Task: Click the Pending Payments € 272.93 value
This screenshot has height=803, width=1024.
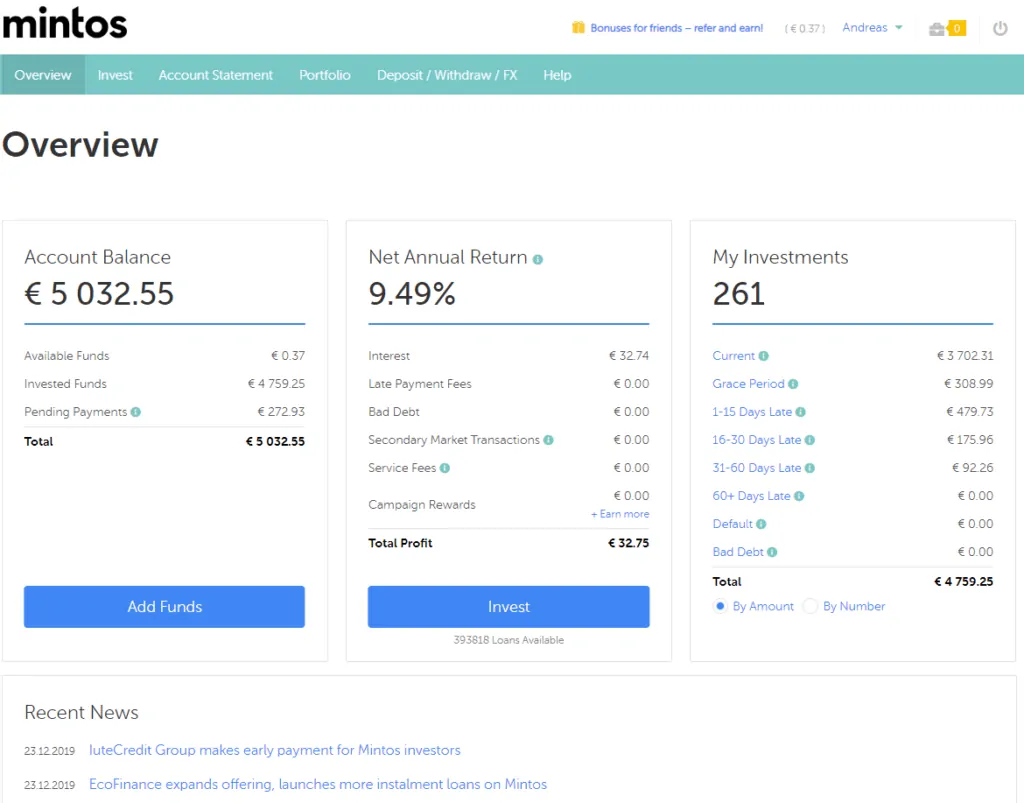Action: point(281,412)
